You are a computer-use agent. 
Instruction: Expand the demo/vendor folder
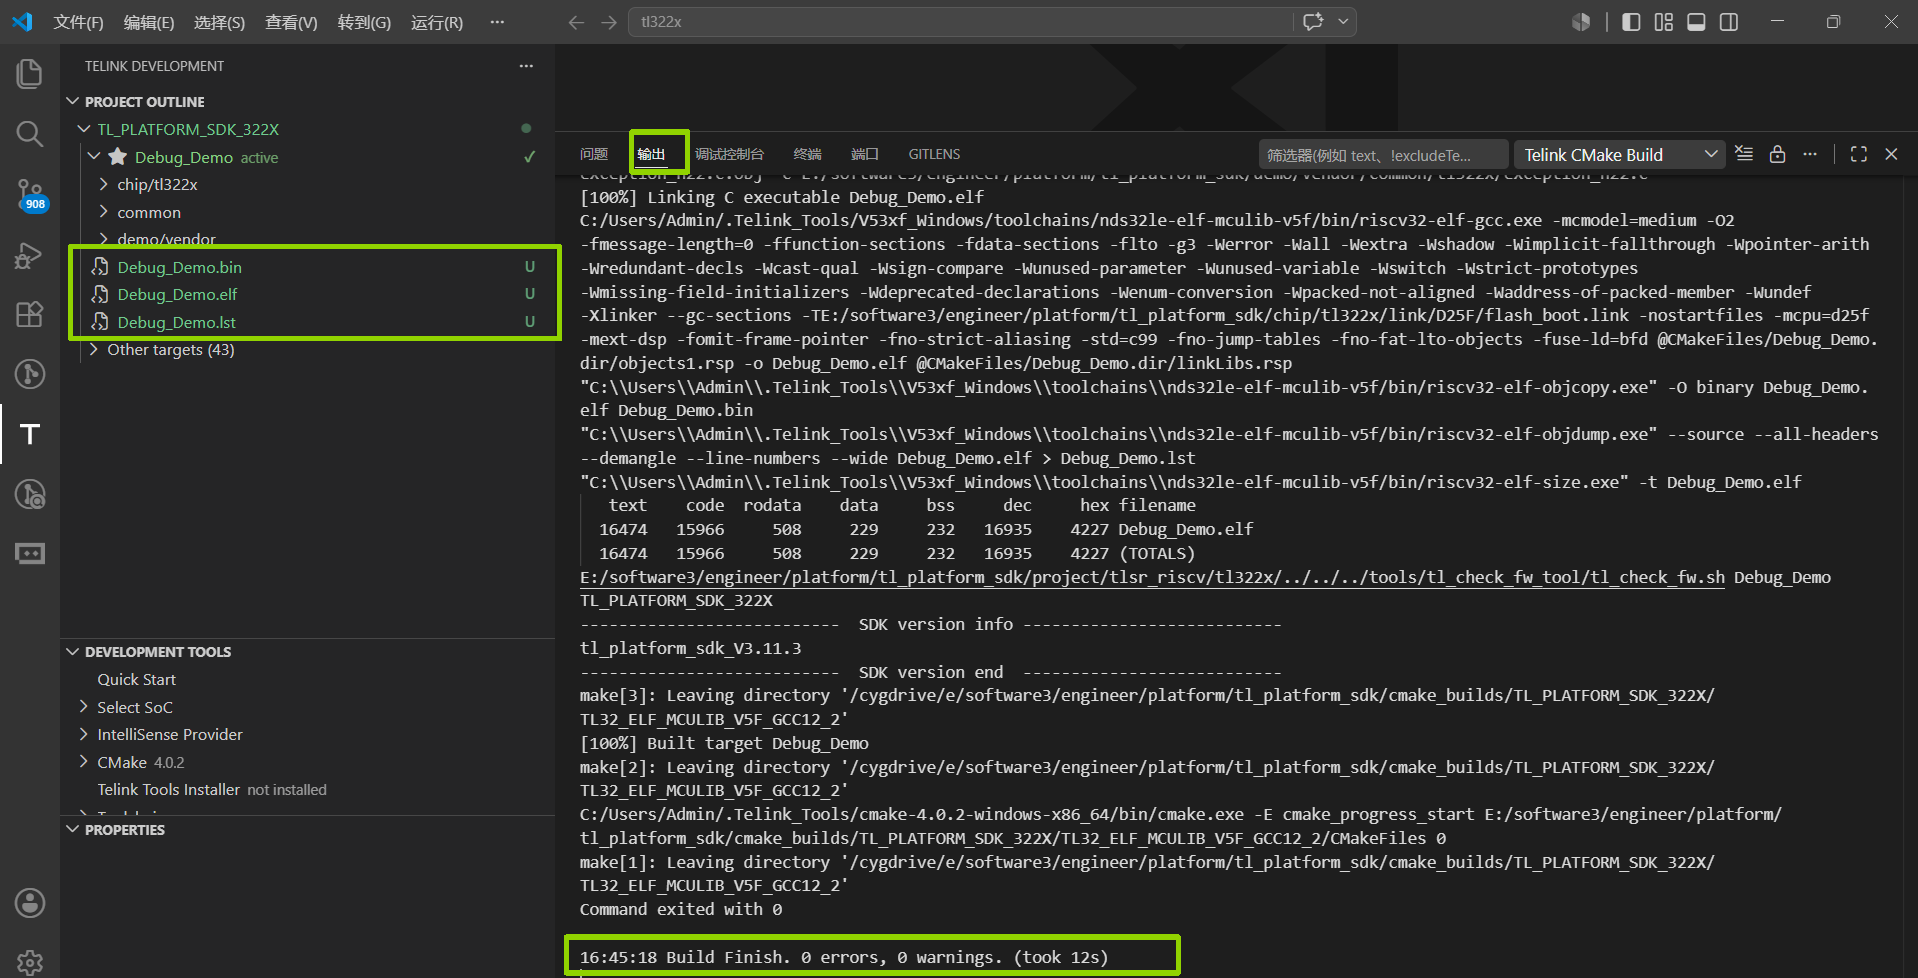[x=104, y=239]
